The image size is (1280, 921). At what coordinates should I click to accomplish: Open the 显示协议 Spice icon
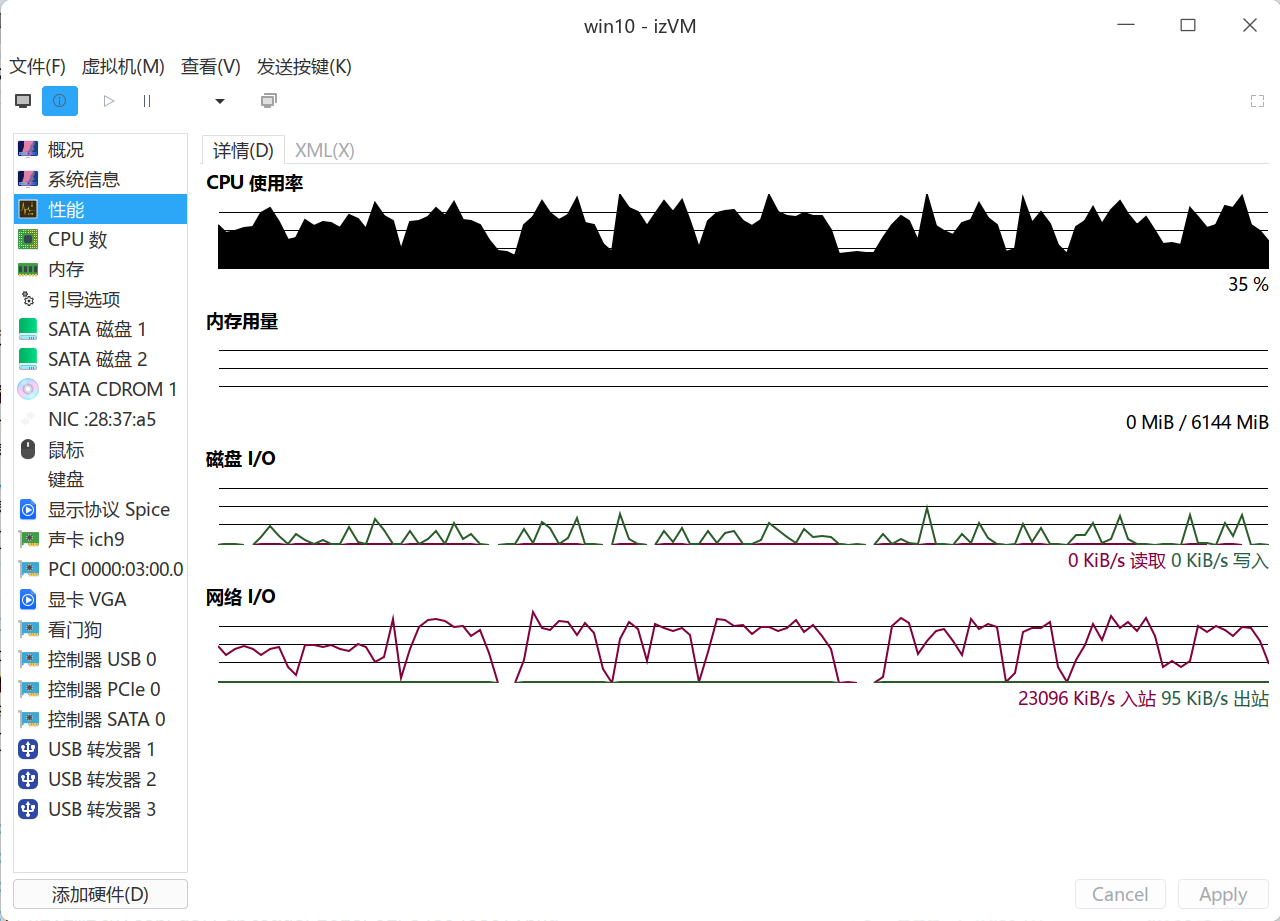tap(28, 510)
